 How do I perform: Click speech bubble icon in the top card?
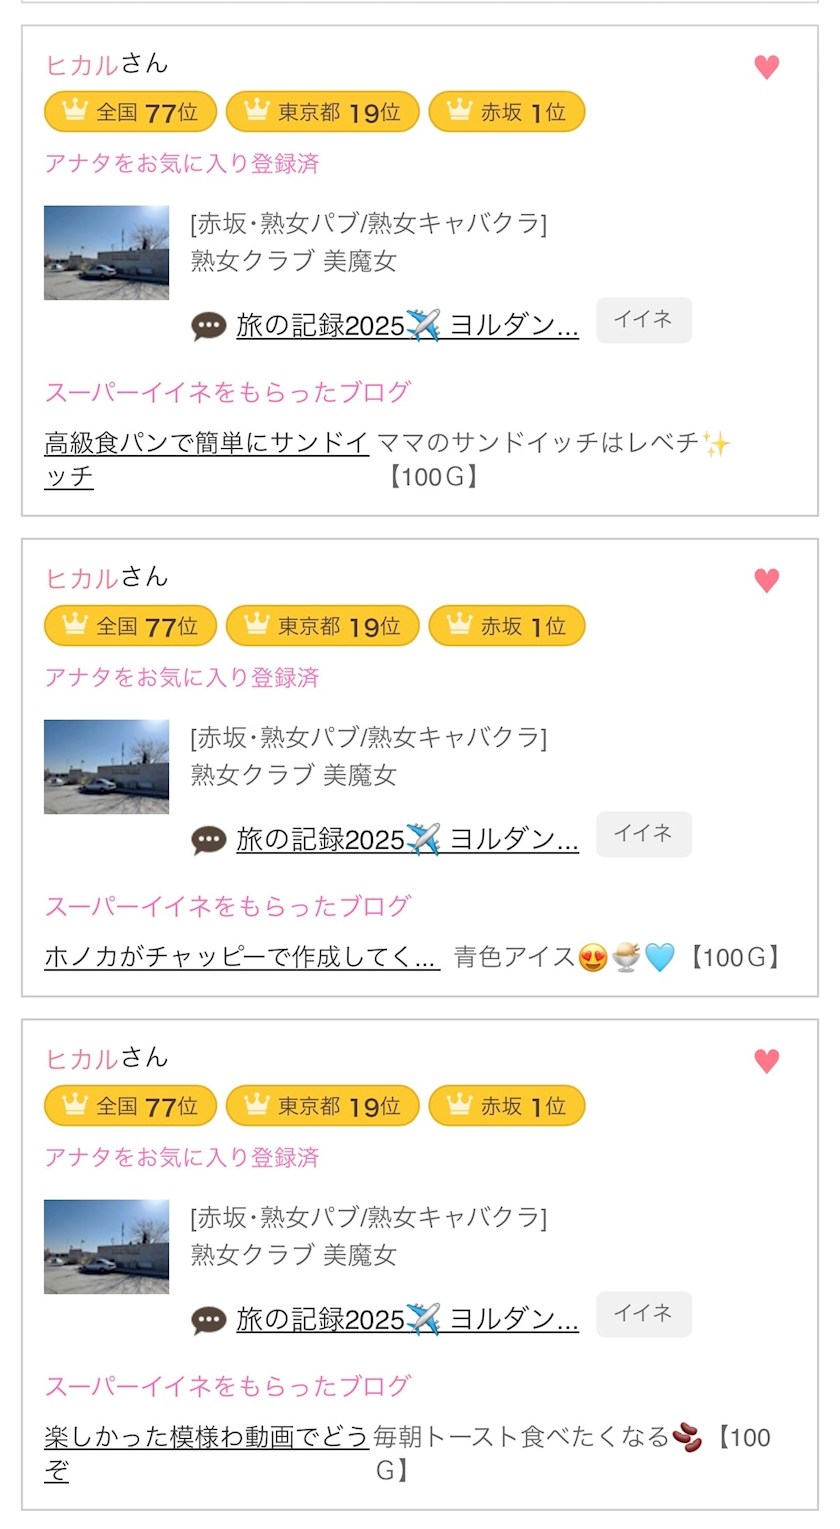click(x=209, y=326)
